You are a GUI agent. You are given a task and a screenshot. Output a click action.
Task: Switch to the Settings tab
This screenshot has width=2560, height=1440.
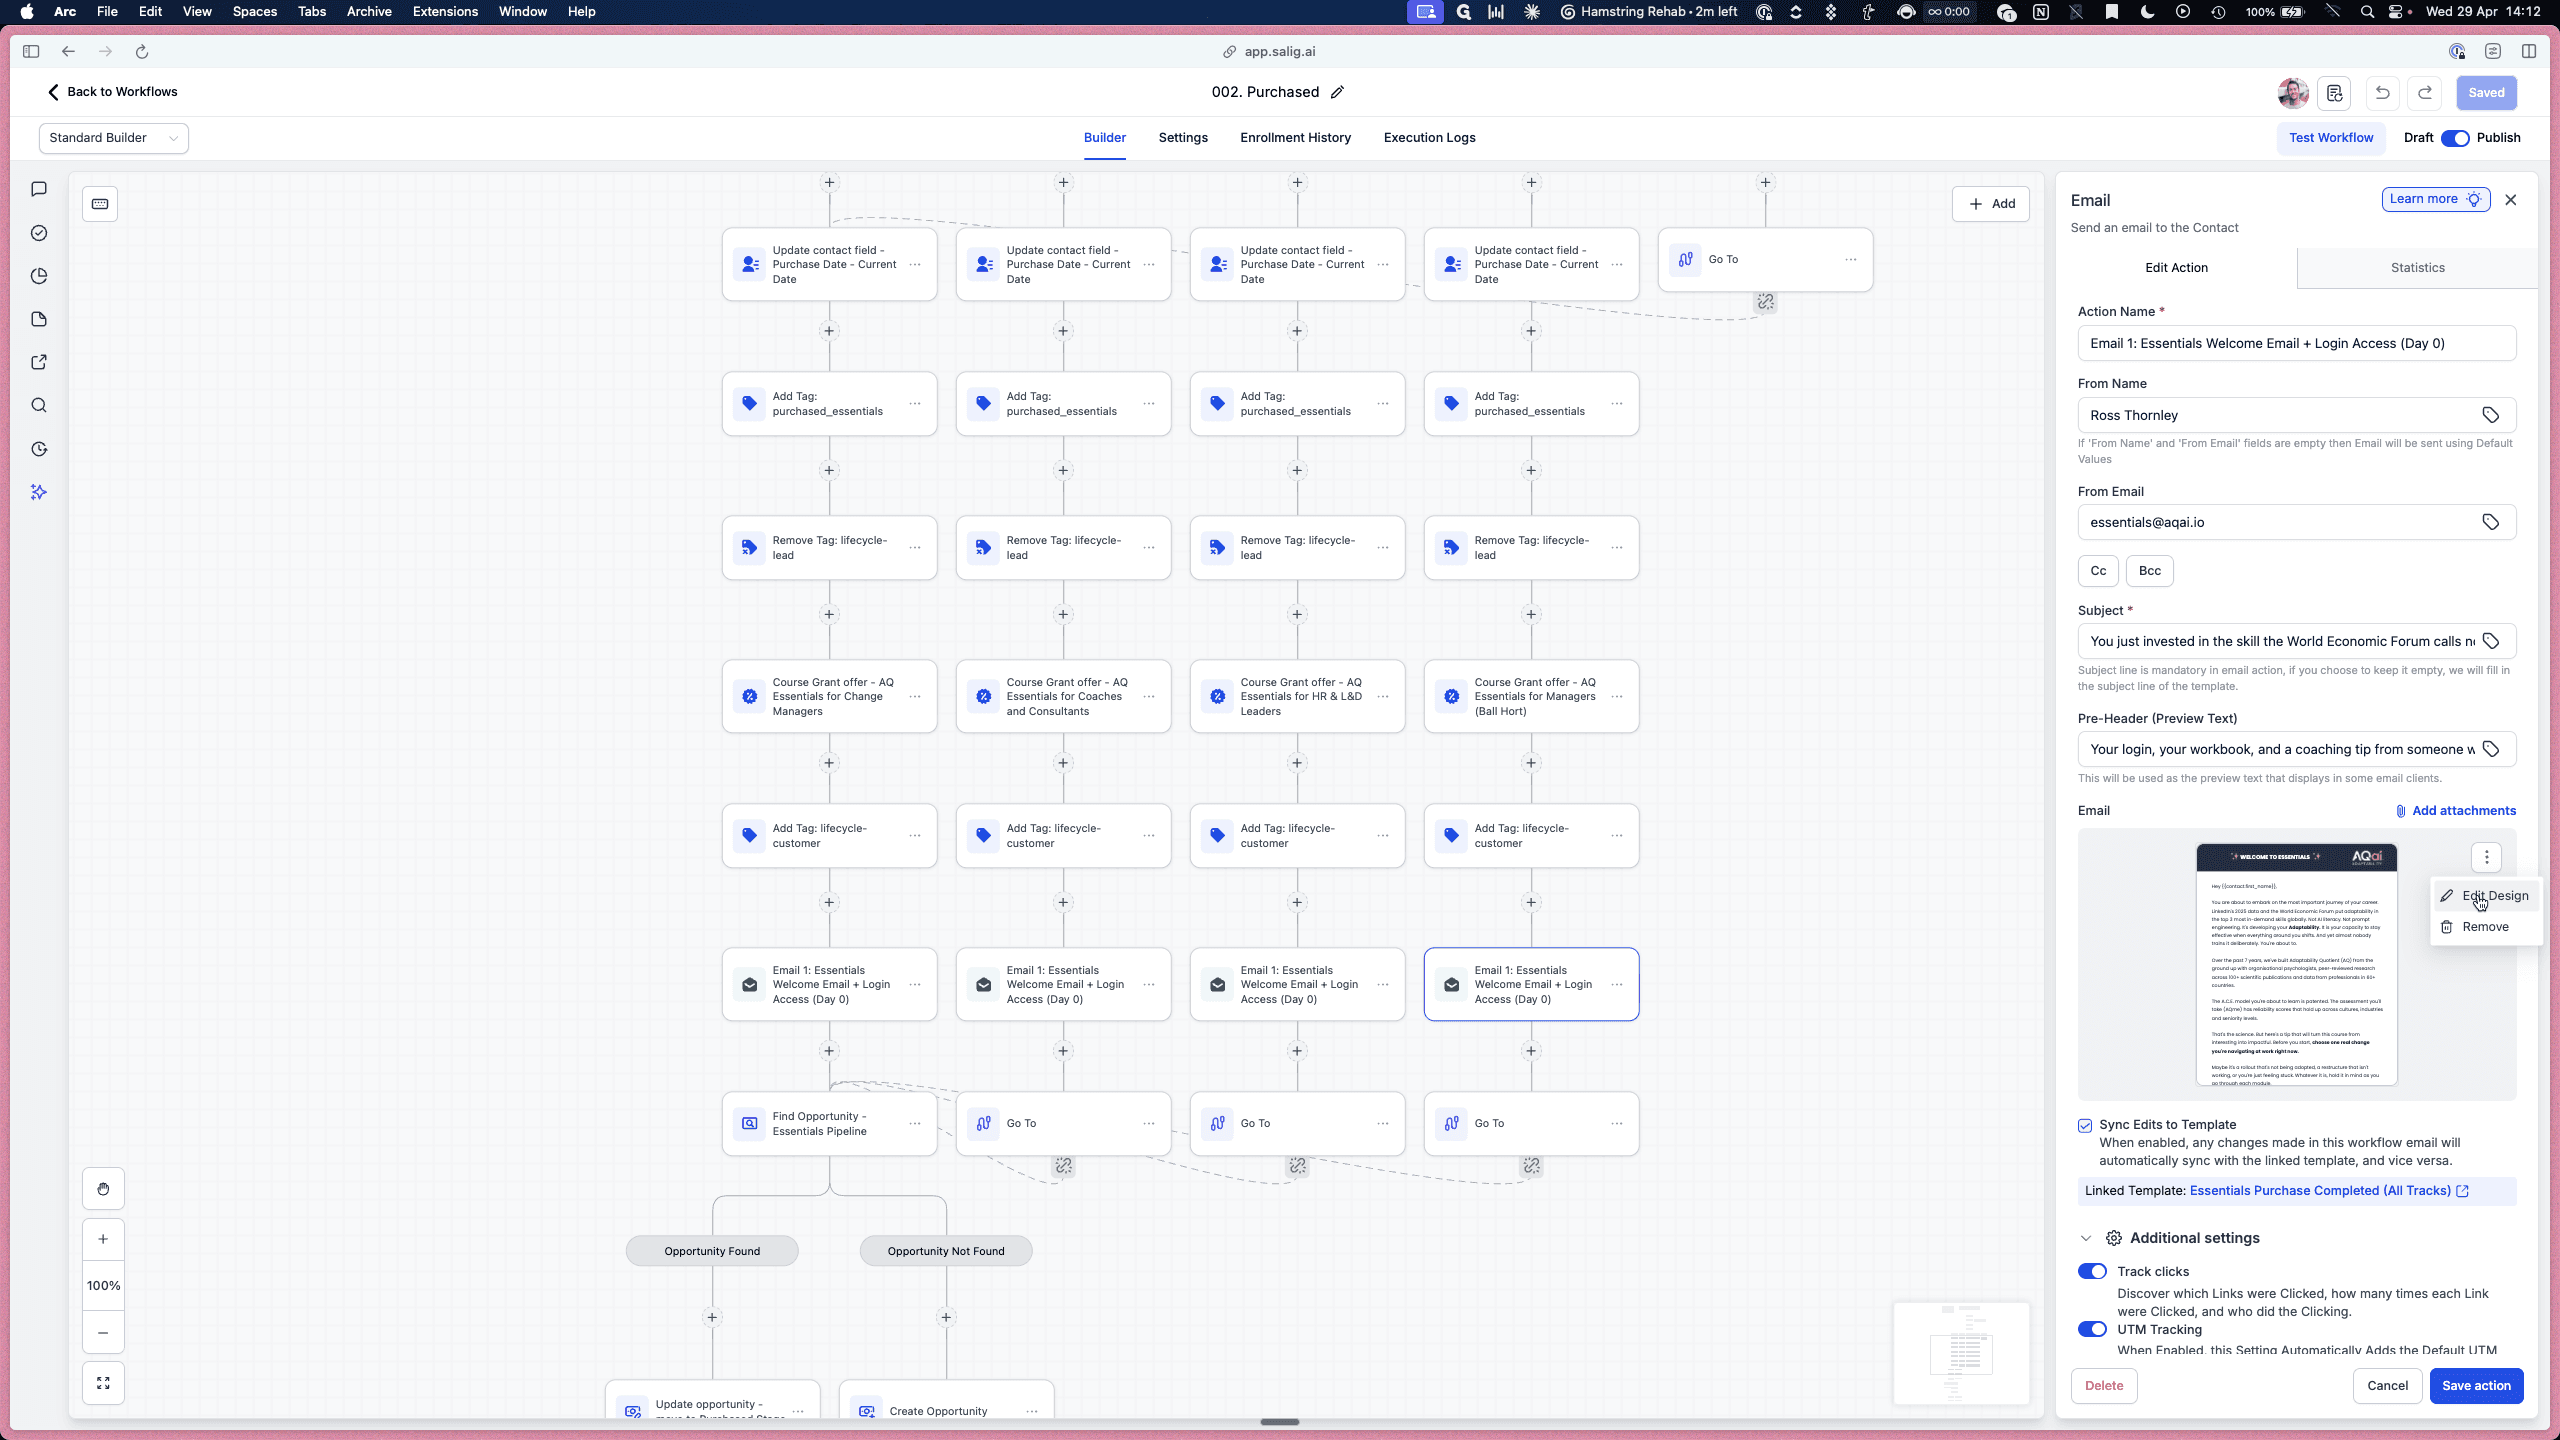click(1183, 138)
